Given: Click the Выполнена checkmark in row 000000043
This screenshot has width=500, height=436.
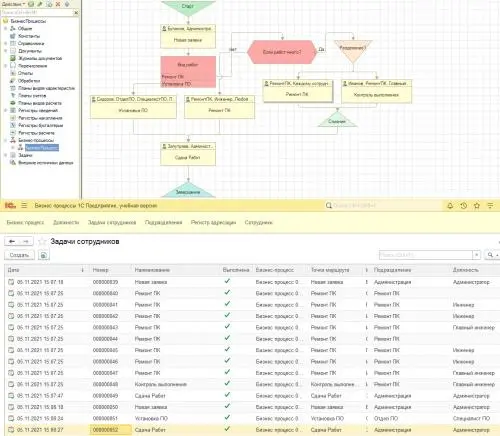Looking at the screenshot, I should point(227,327).
